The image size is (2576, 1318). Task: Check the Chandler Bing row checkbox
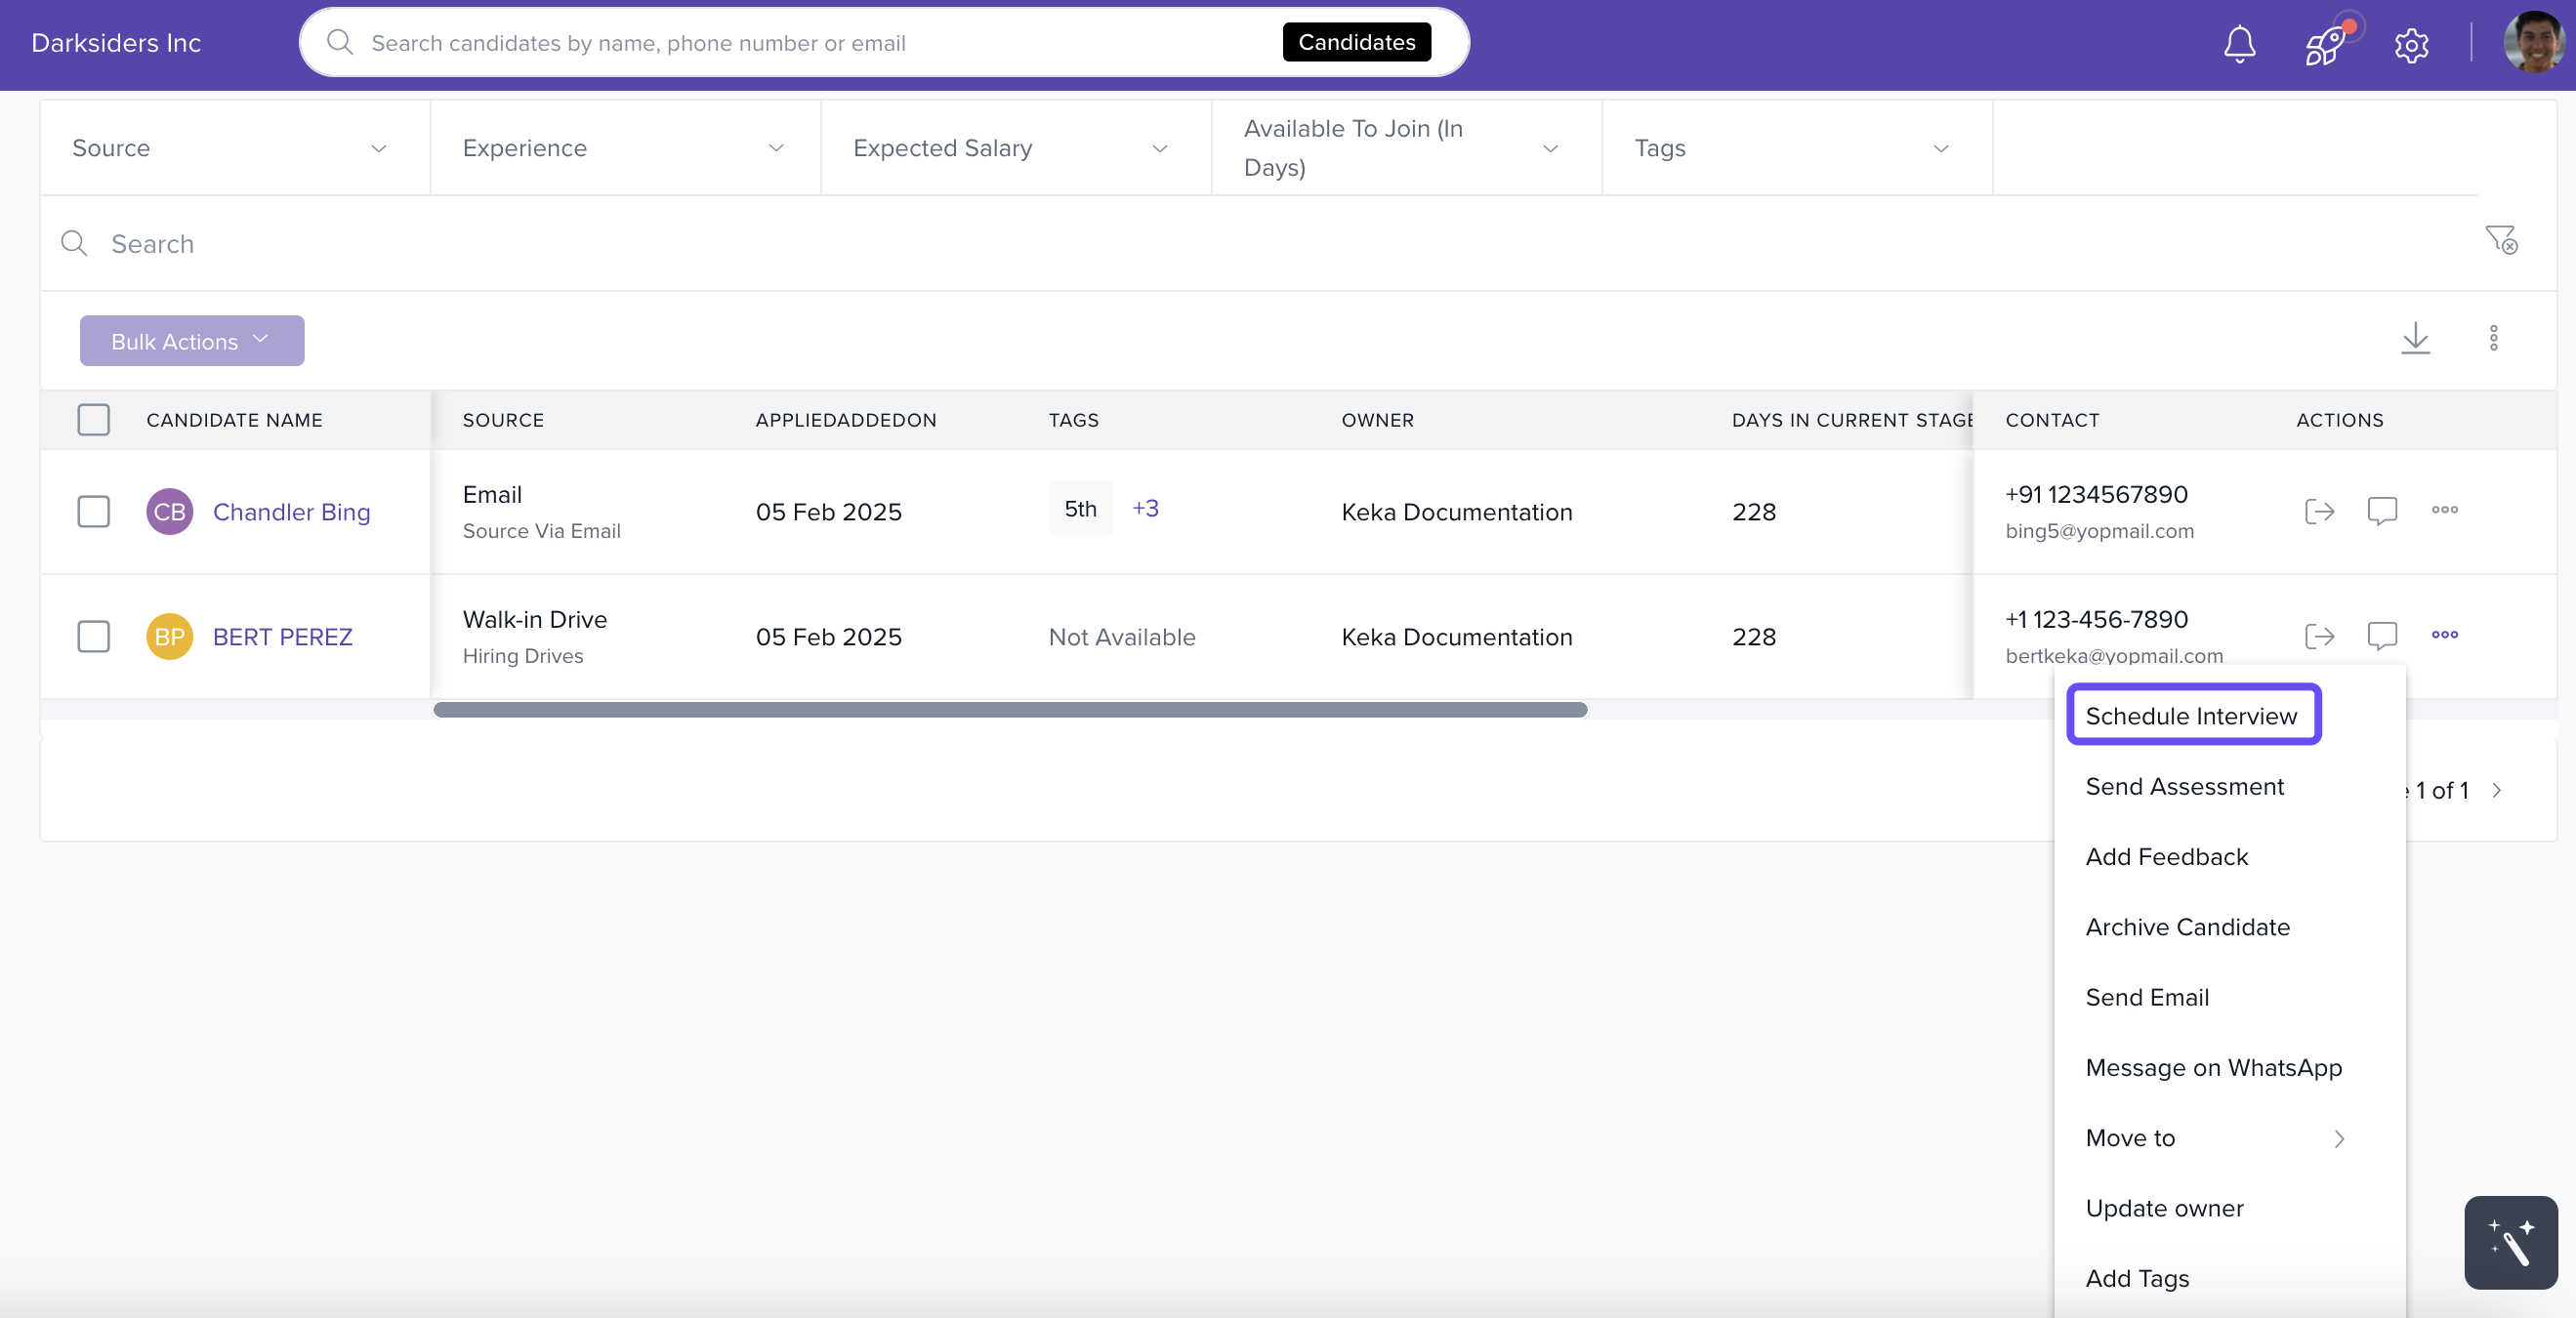tap(94, 512)
